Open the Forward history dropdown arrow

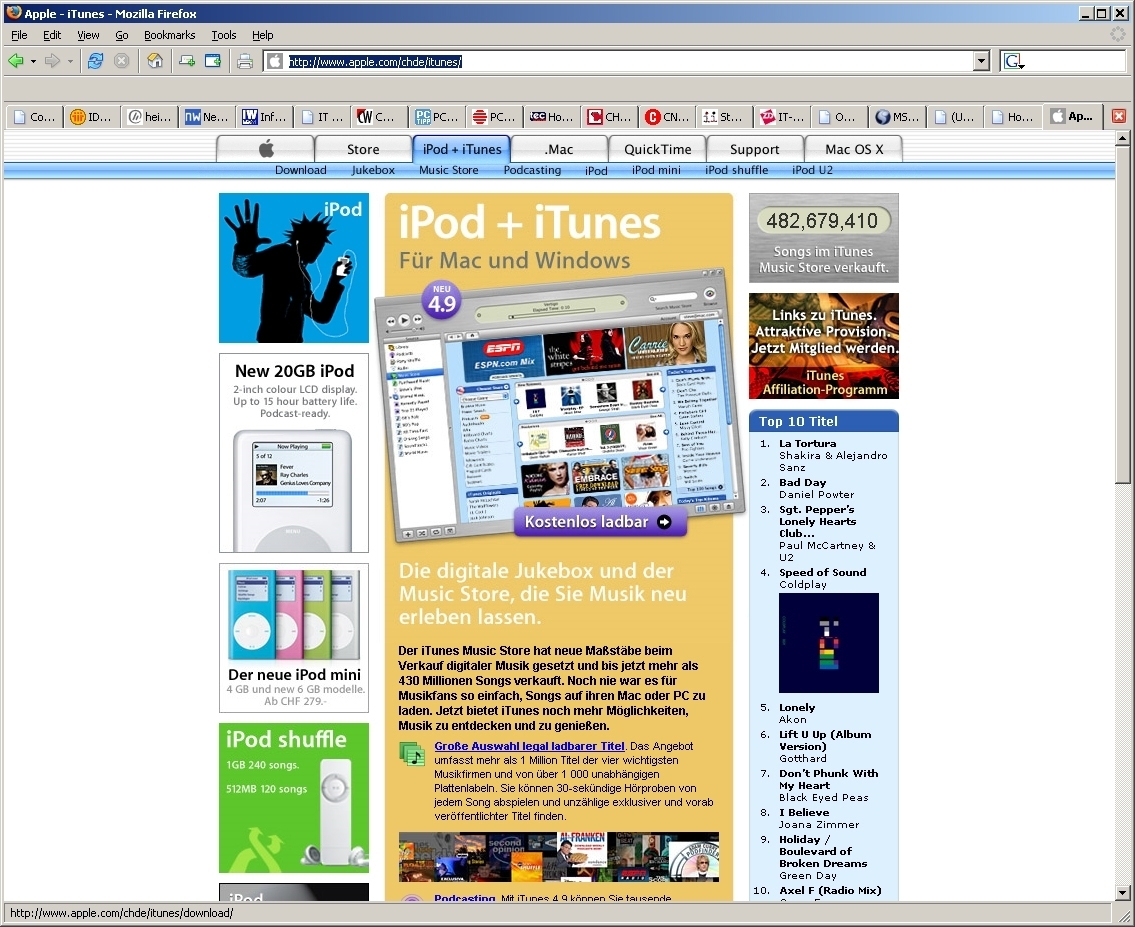[70, 62]
